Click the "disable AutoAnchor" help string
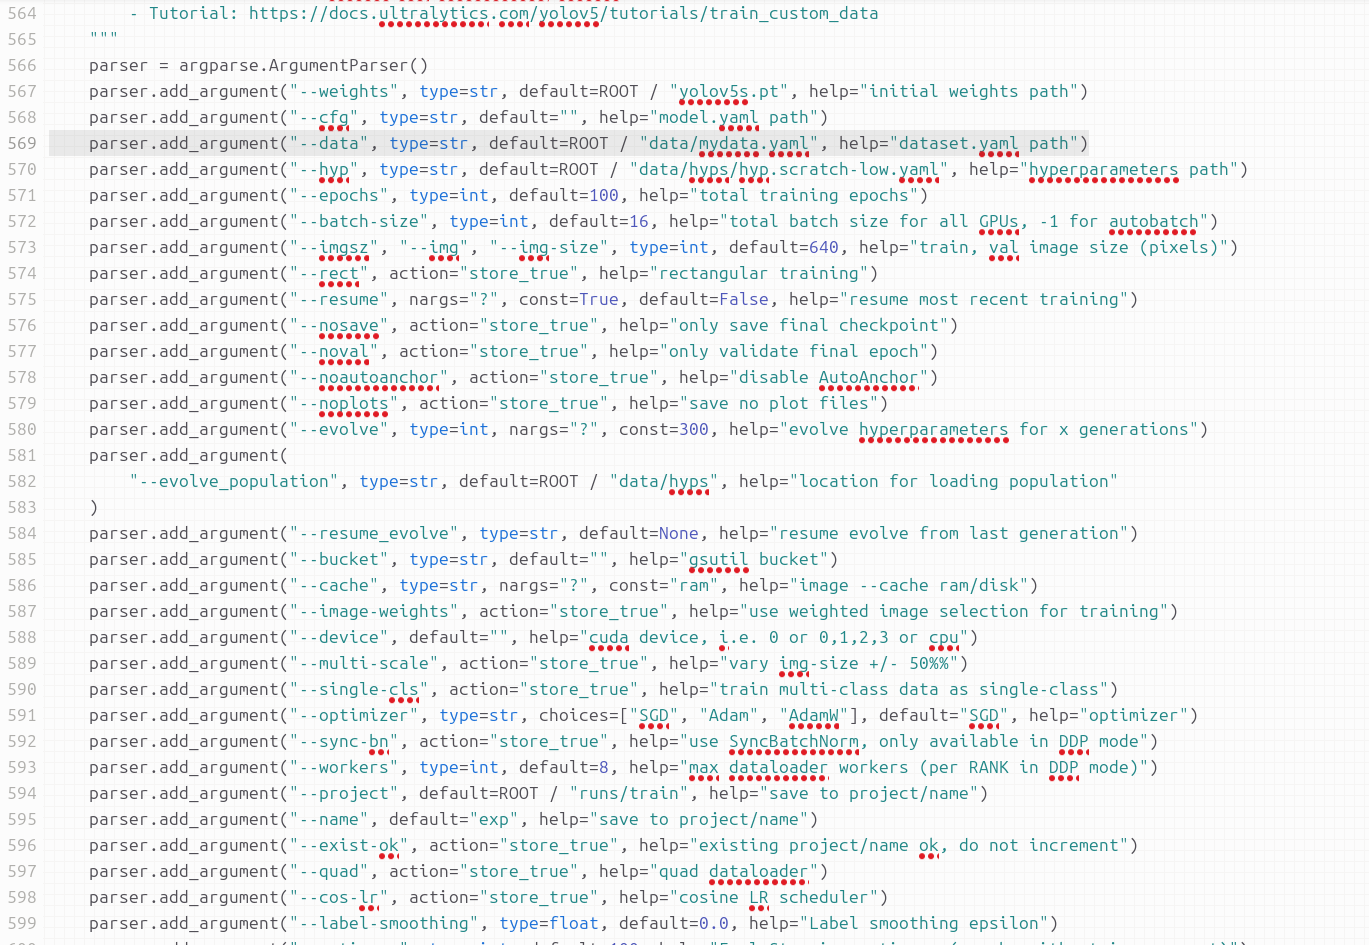1369x945 pixels. [x=829, y=377]
